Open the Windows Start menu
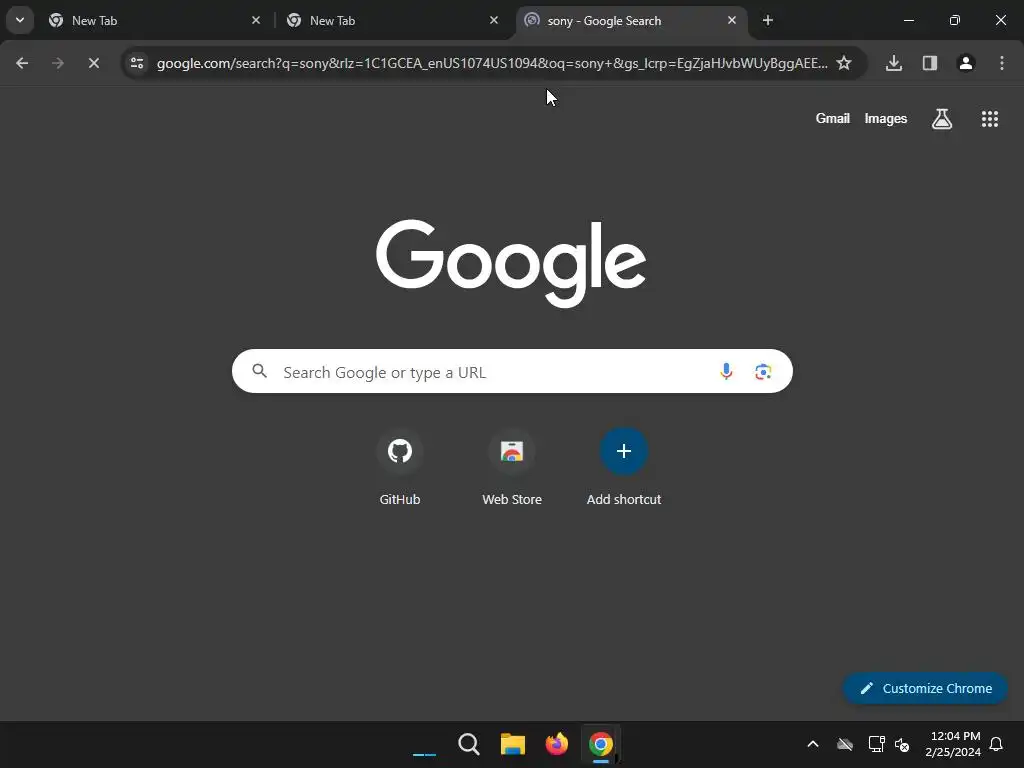Screen dimensions: 1024x768 click(424, 744)
